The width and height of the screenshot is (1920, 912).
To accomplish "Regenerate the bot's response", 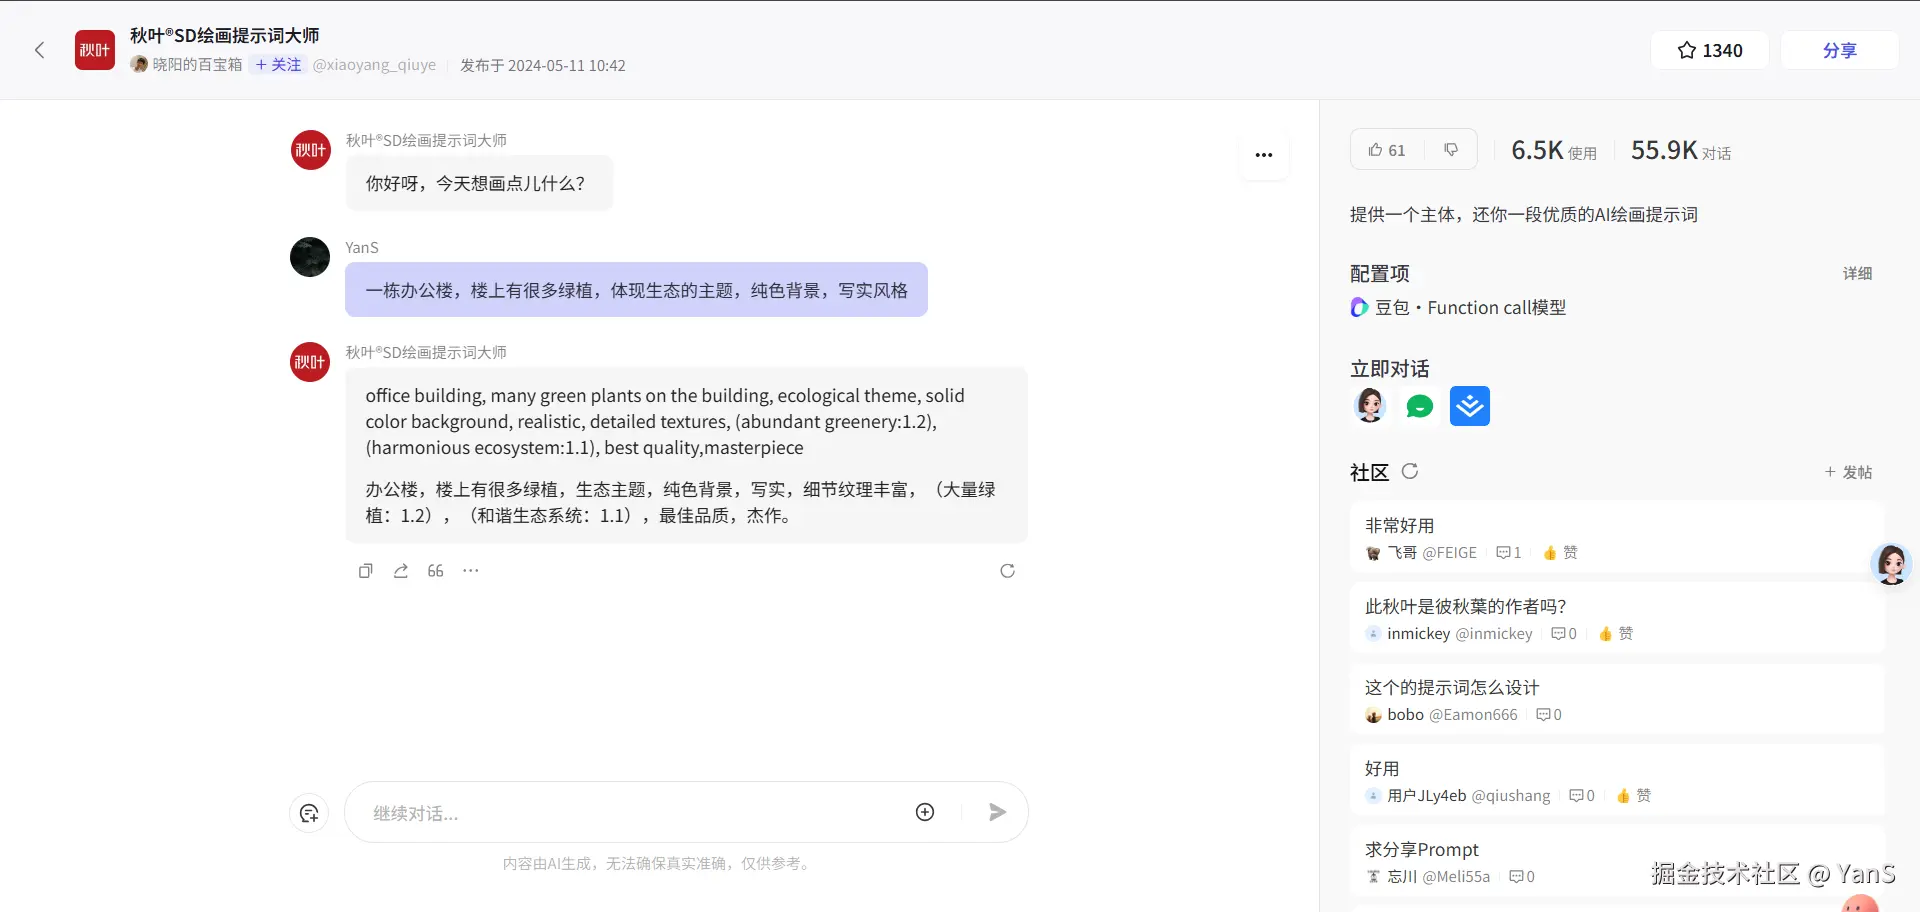I will tap(1007, 571).
